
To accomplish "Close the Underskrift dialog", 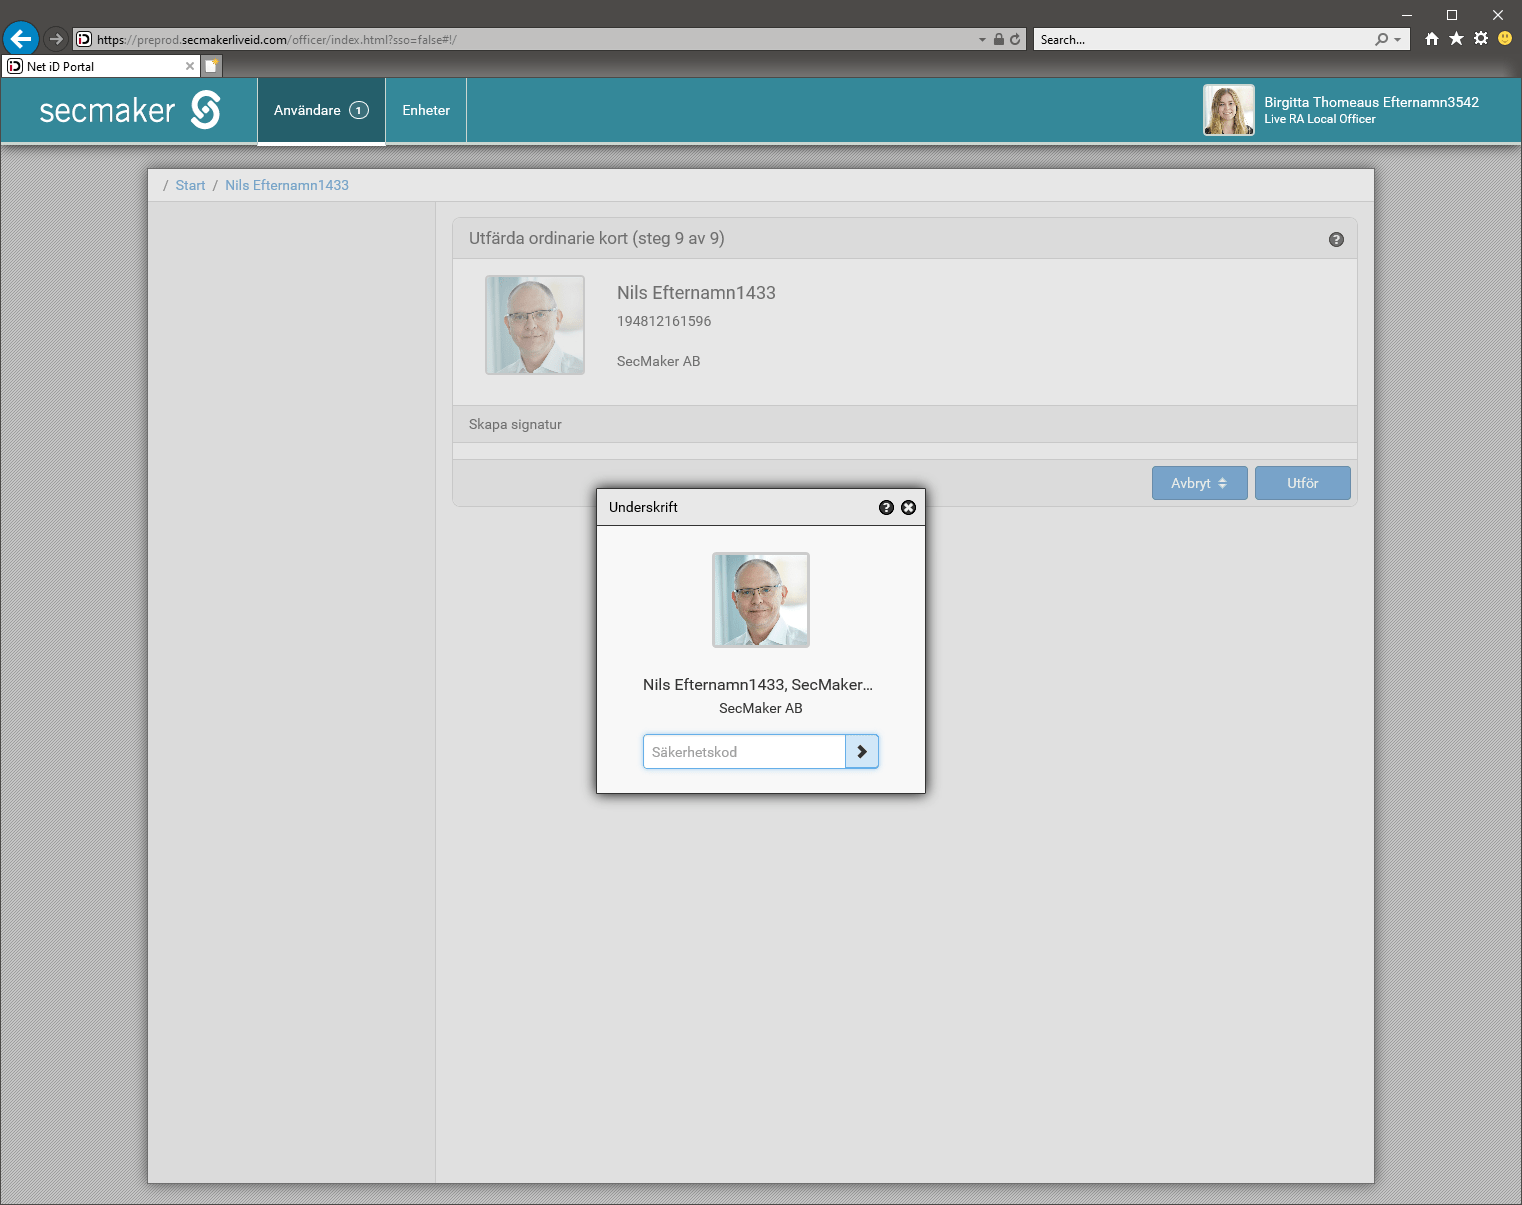I will tap(908, 507).
